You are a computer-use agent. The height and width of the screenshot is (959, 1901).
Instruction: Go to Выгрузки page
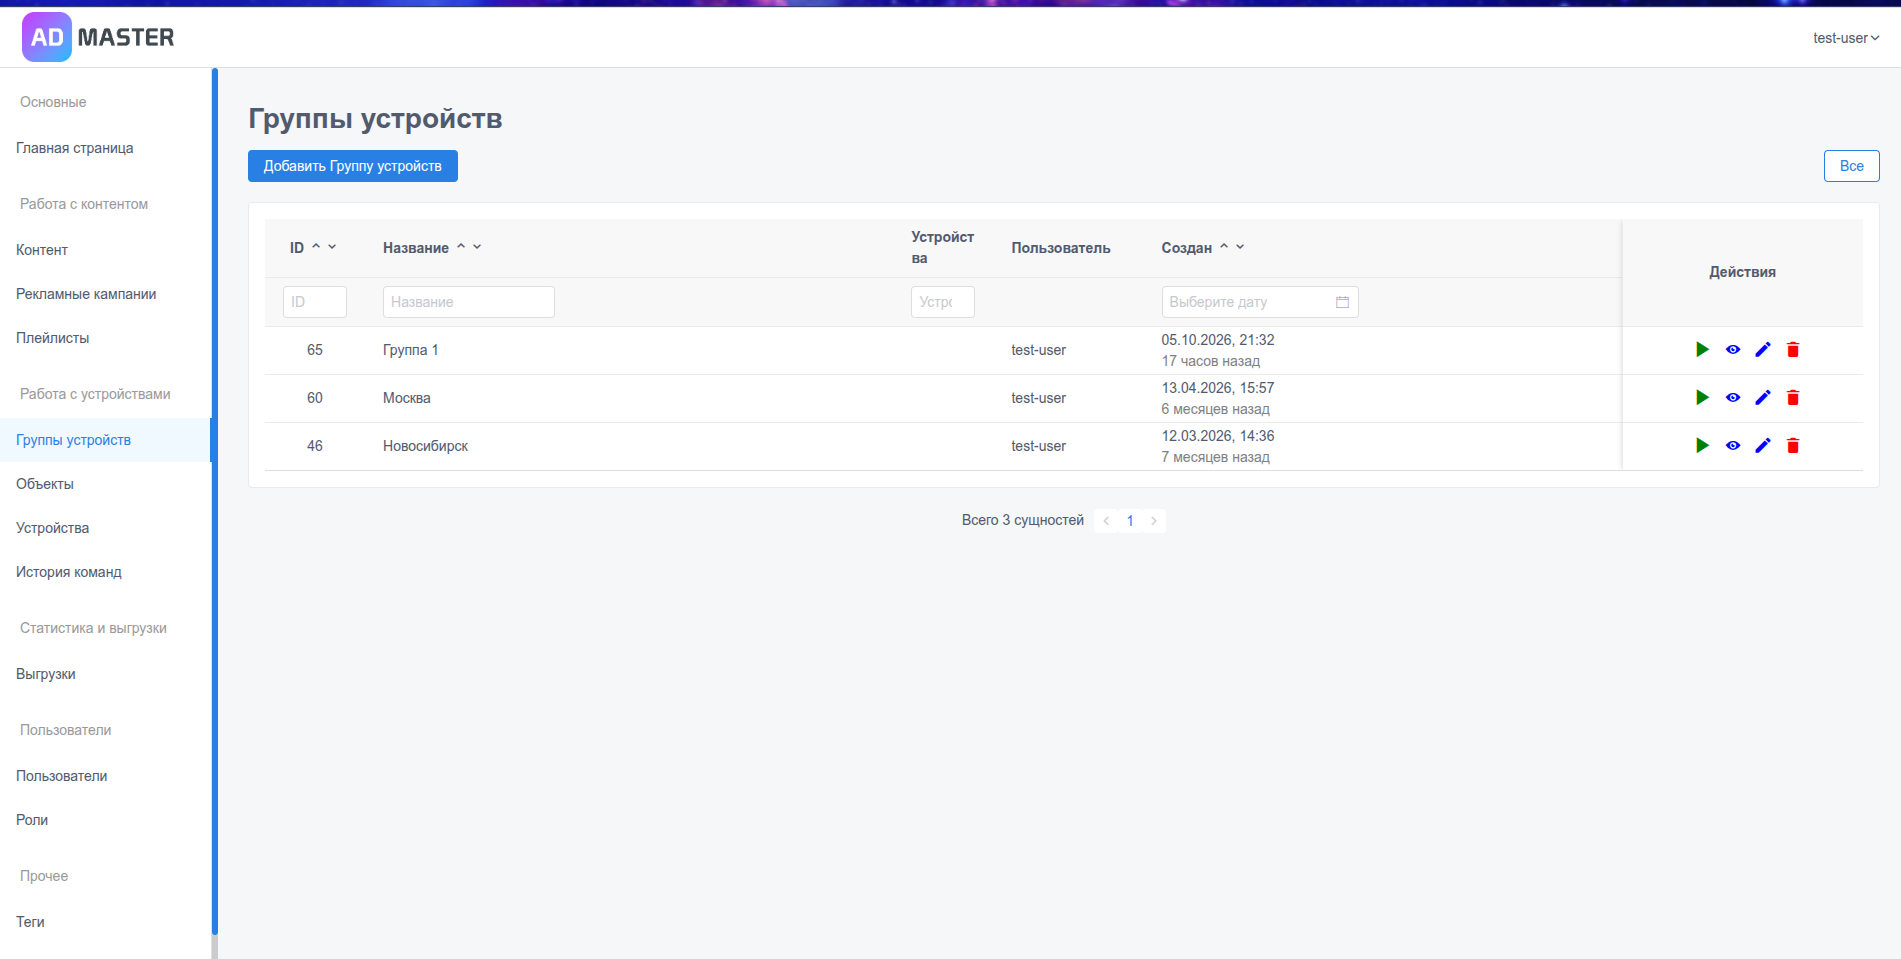[x=46, y=674]
